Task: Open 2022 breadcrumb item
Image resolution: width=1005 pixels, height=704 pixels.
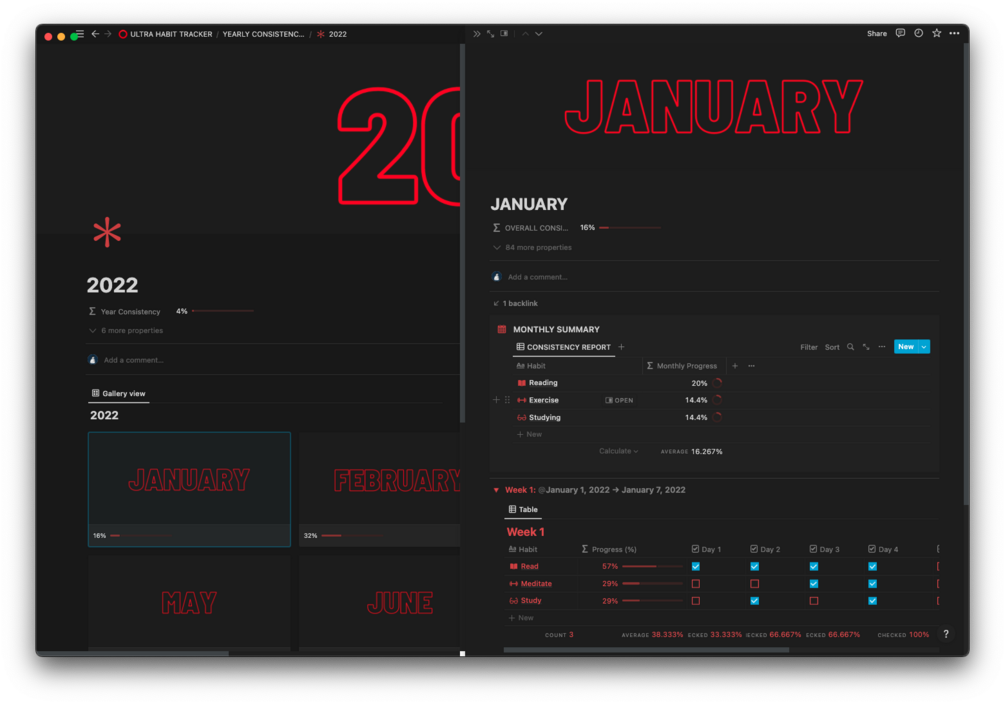Action: pos(332,34)
